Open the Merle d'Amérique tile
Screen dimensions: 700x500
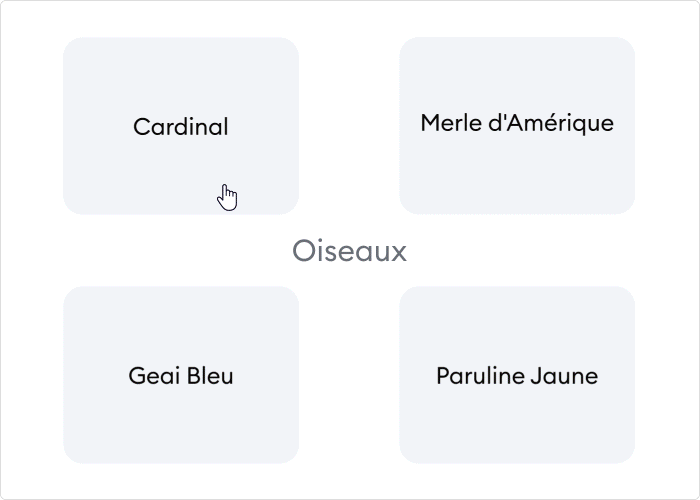(x=517, y=126)
